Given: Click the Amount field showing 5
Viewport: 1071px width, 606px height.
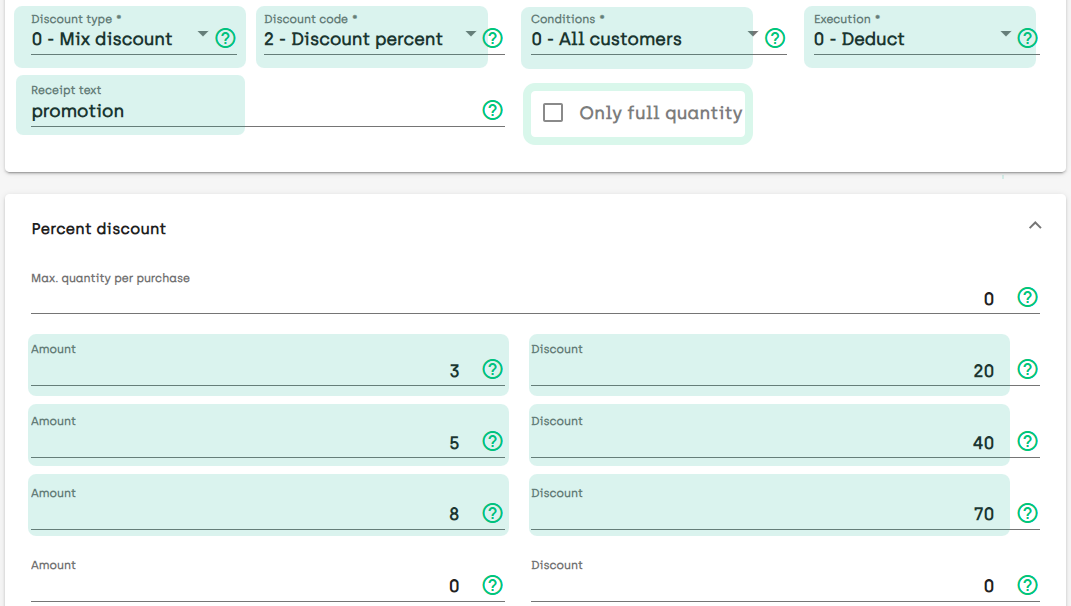Looking at the screenshot, I should coord(250,443).
